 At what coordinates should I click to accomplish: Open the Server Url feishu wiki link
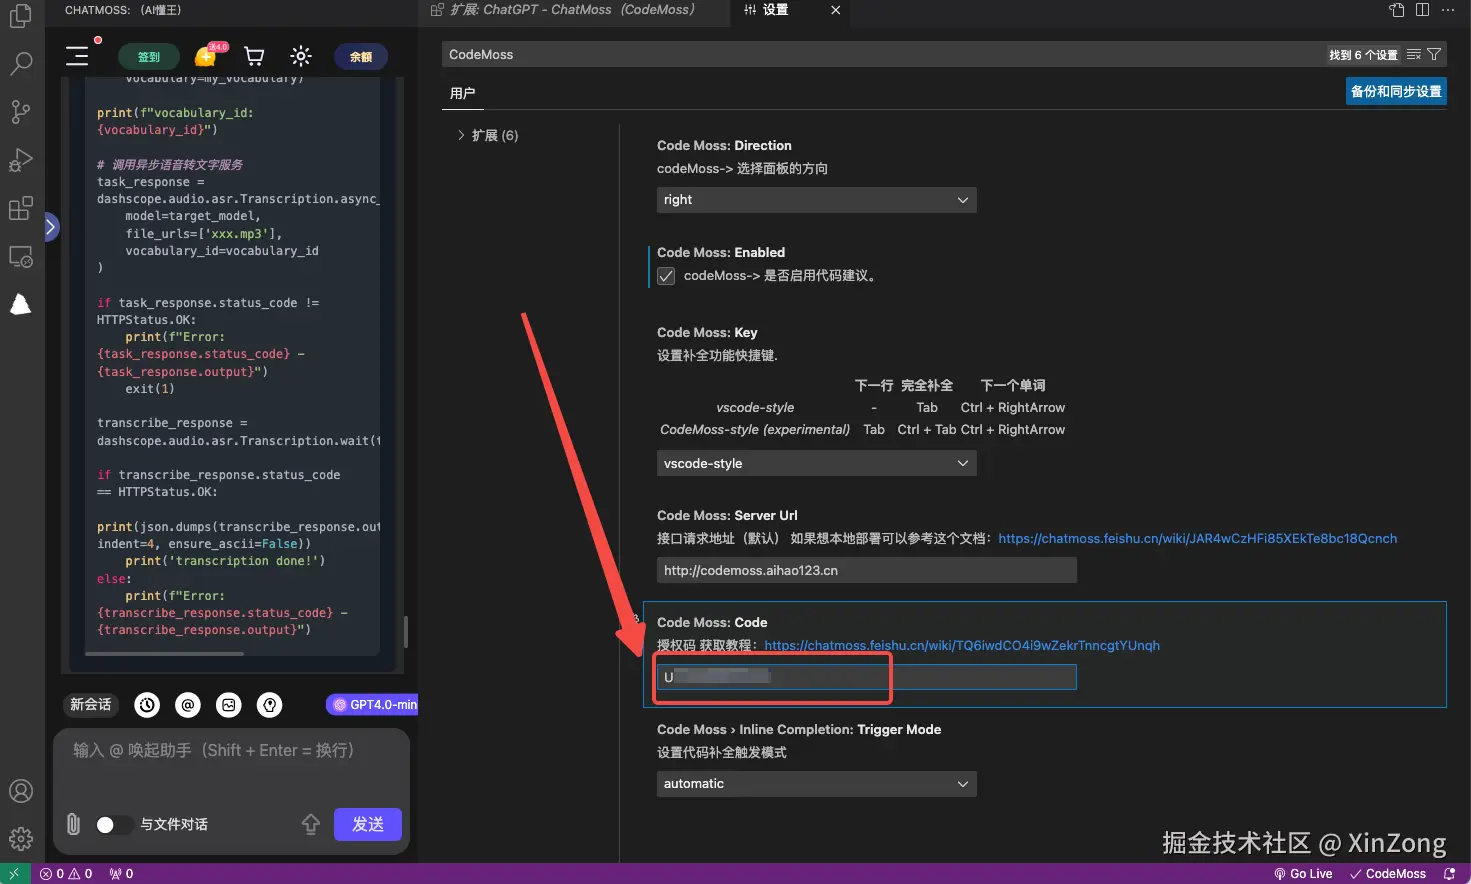[1197, 539]
